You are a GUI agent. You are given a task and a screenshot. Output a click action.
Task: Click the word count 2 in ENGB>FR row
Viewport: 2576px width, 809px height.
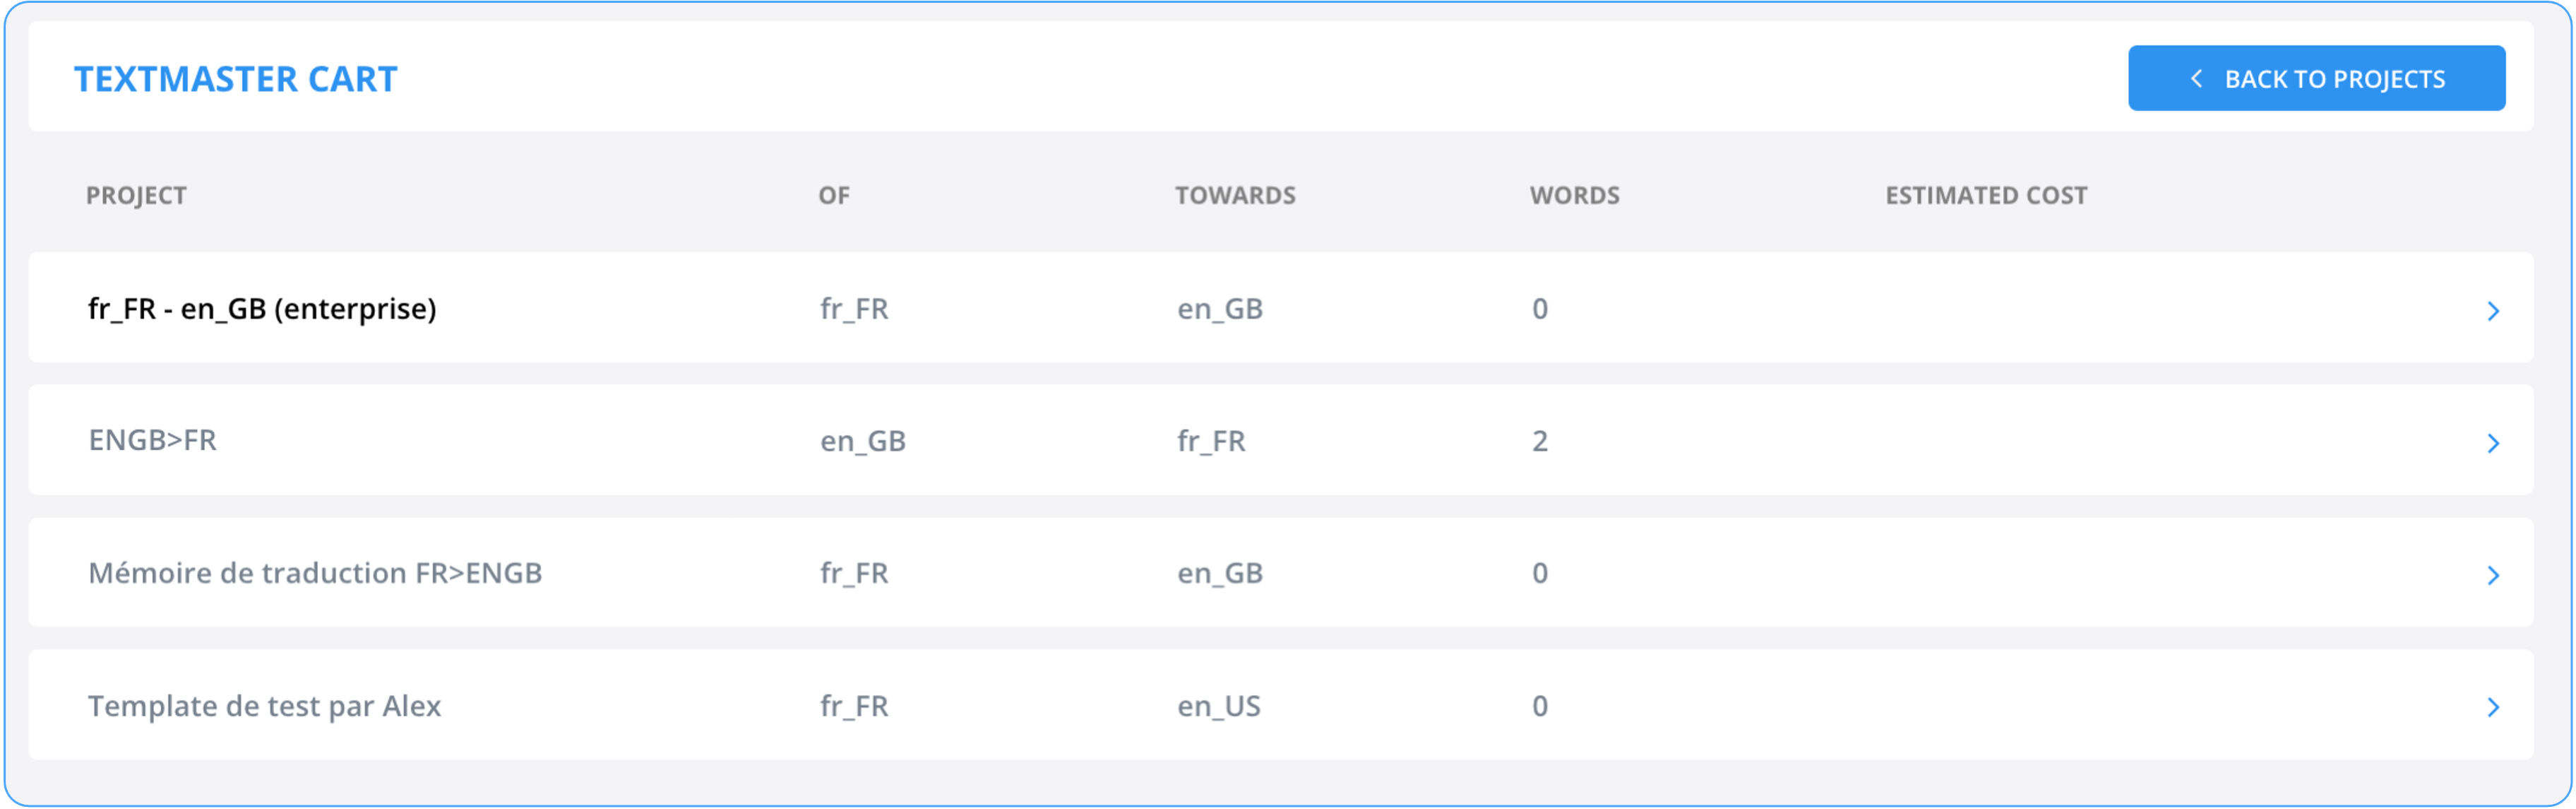click(x=1539, y=441)
